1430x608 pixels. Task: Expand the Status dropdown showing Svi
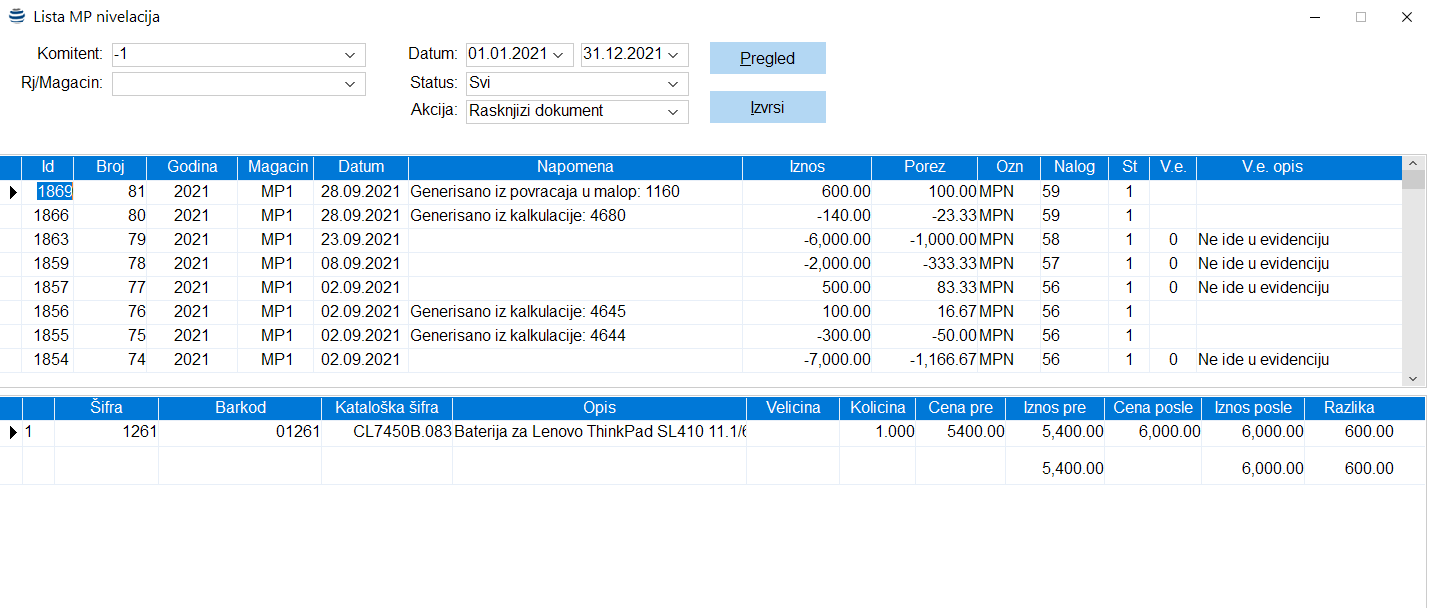[x=674, y=84]
